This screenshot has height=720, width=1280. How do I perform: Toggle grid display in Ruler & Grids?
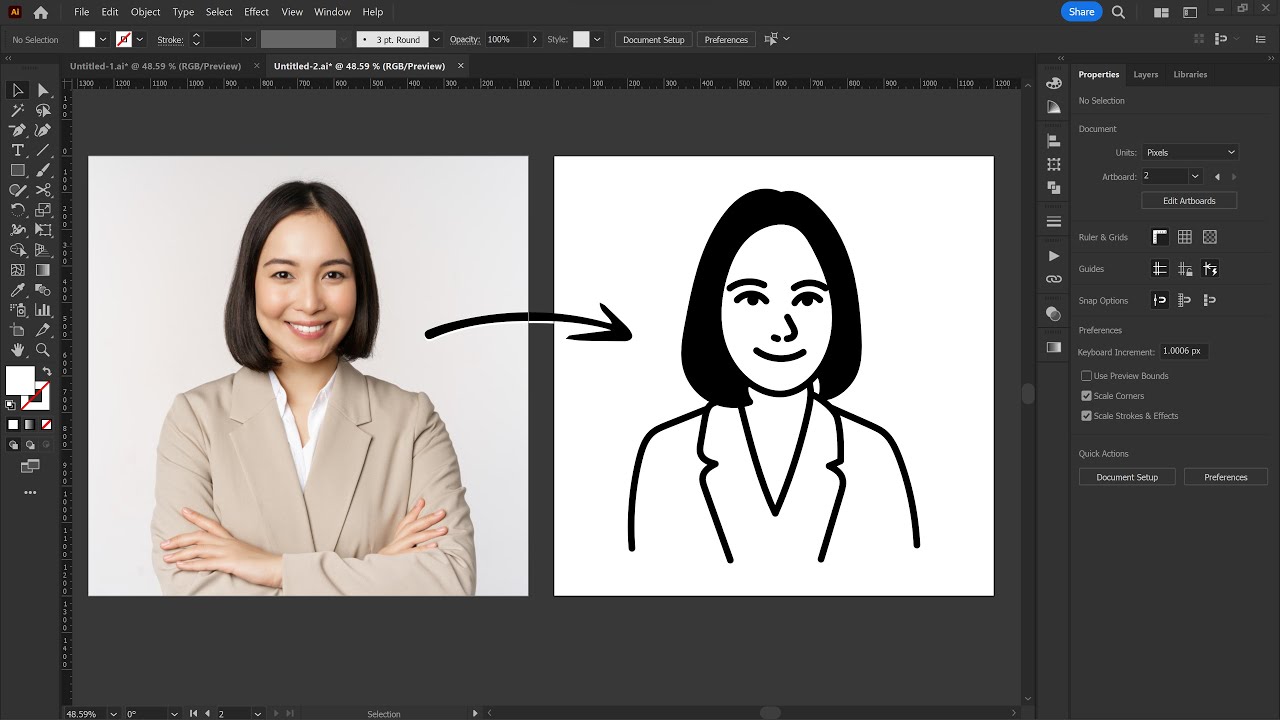[1184, 237]
